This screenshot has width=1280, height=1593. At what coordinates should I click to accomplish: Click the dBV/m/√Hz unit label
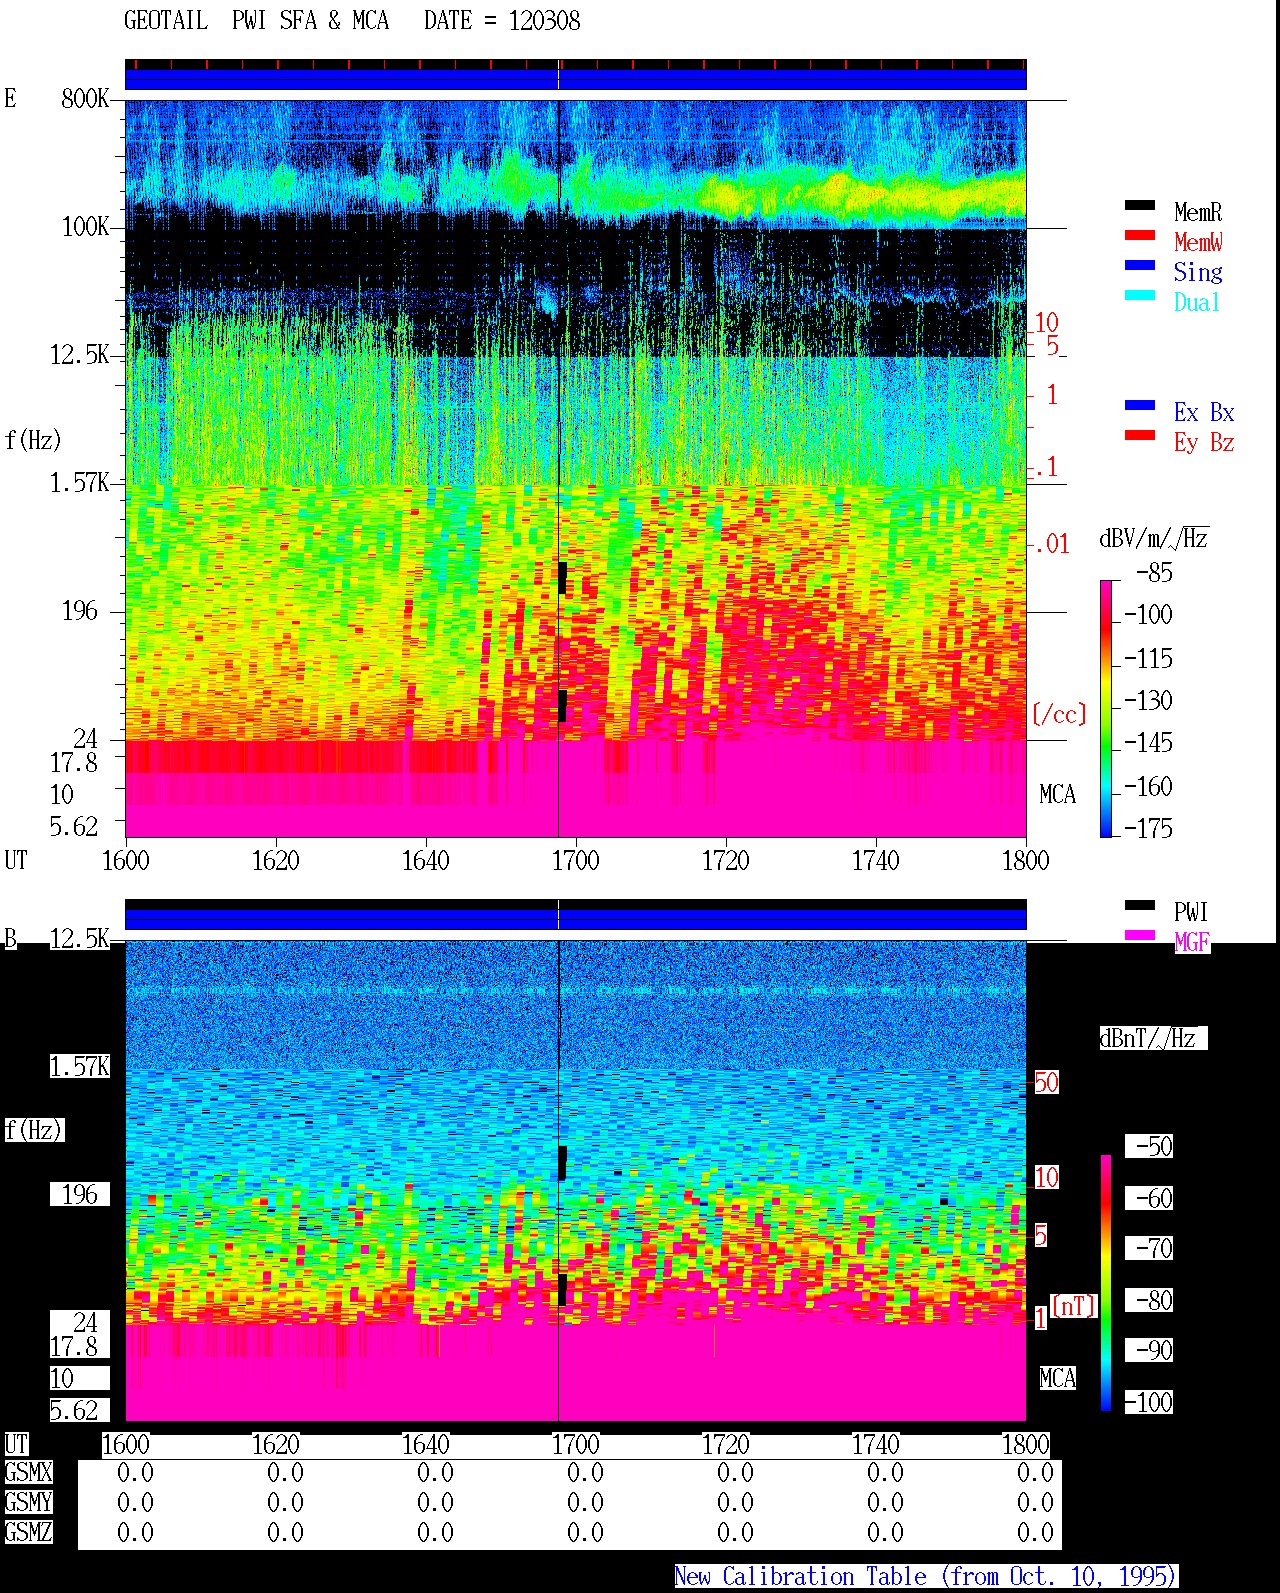pyautogui.click(x=1154, y=538)
